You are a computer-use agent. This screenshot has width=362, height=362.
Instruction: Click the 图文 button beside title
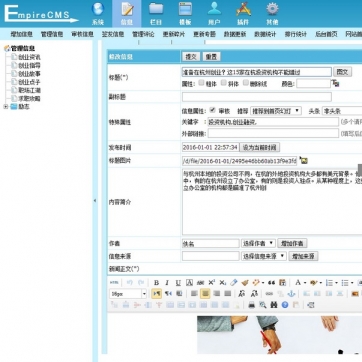point(342,72)
